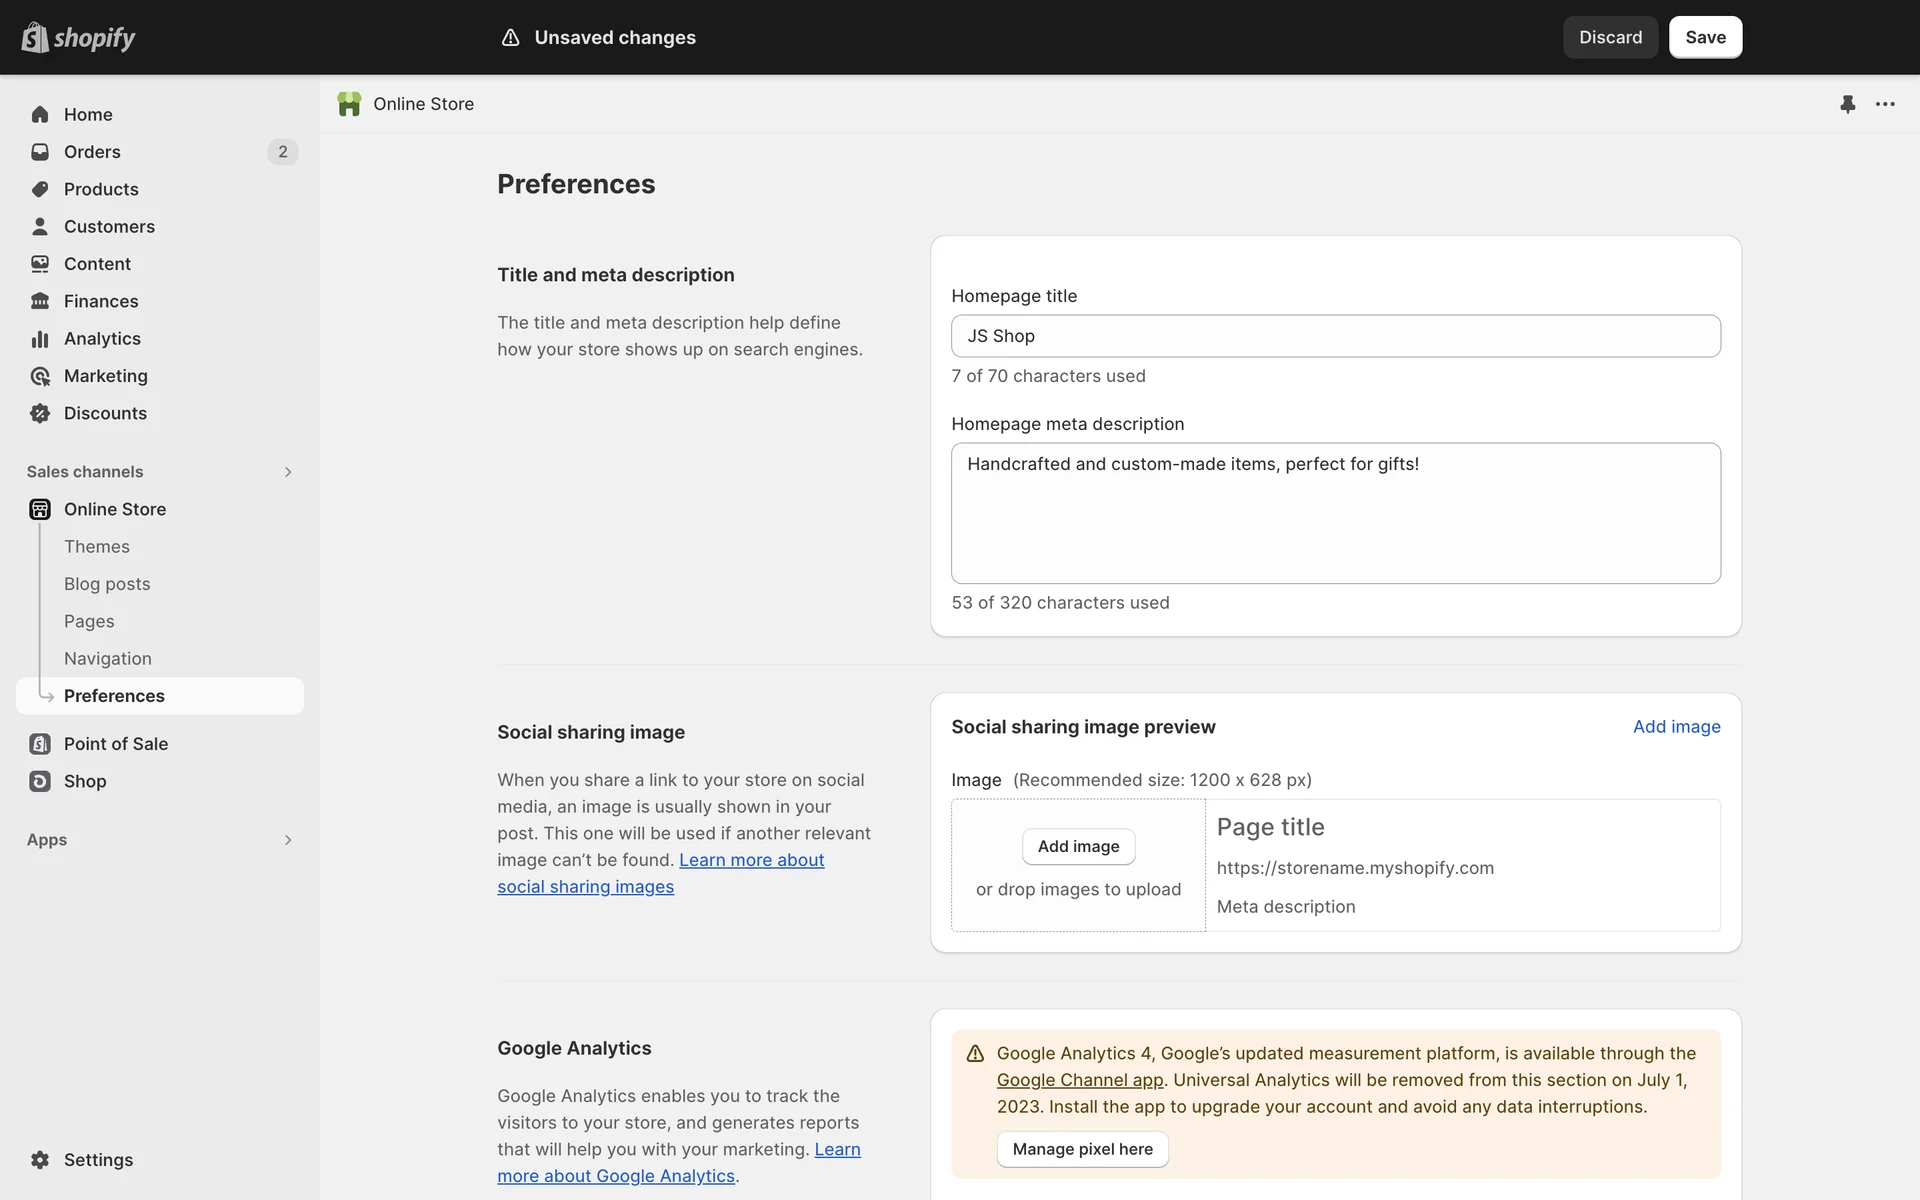Open Settings via the gear icon
Viewport: 1920px width, 1200px height.
click(40, 1160)
